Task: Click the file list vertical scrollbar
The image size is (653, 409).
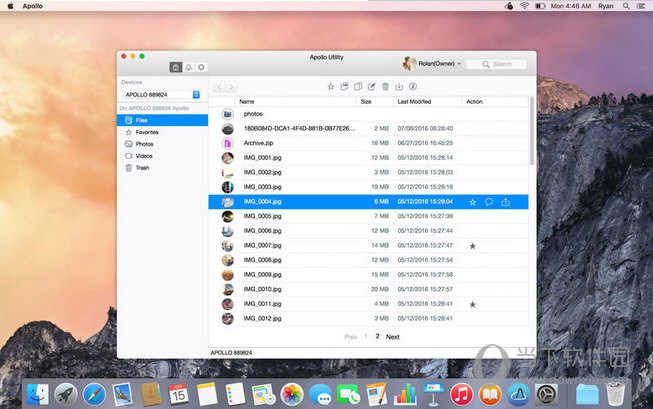Action: (x=531, y=131)
